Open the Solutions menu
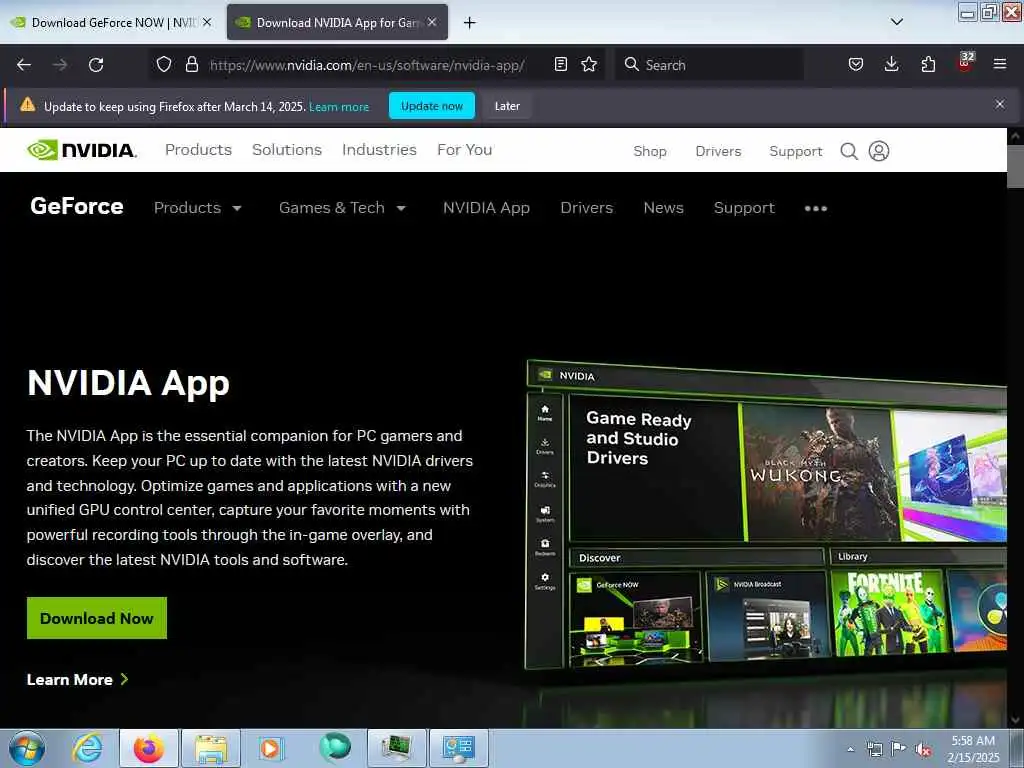 (x=287, y=150)
